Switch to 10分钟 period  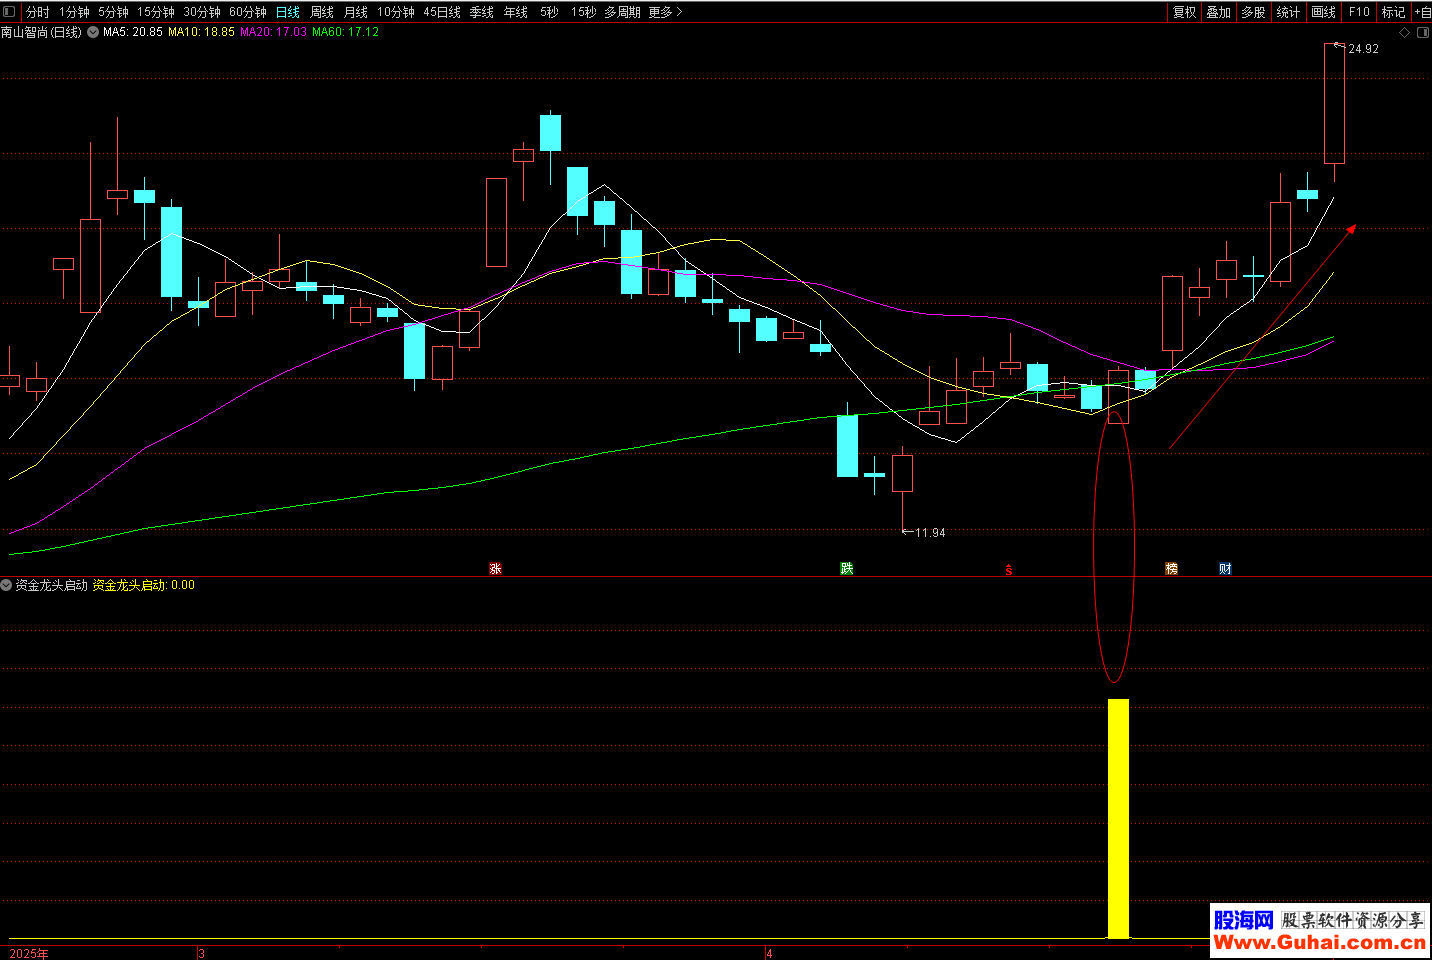coord(396,12)
